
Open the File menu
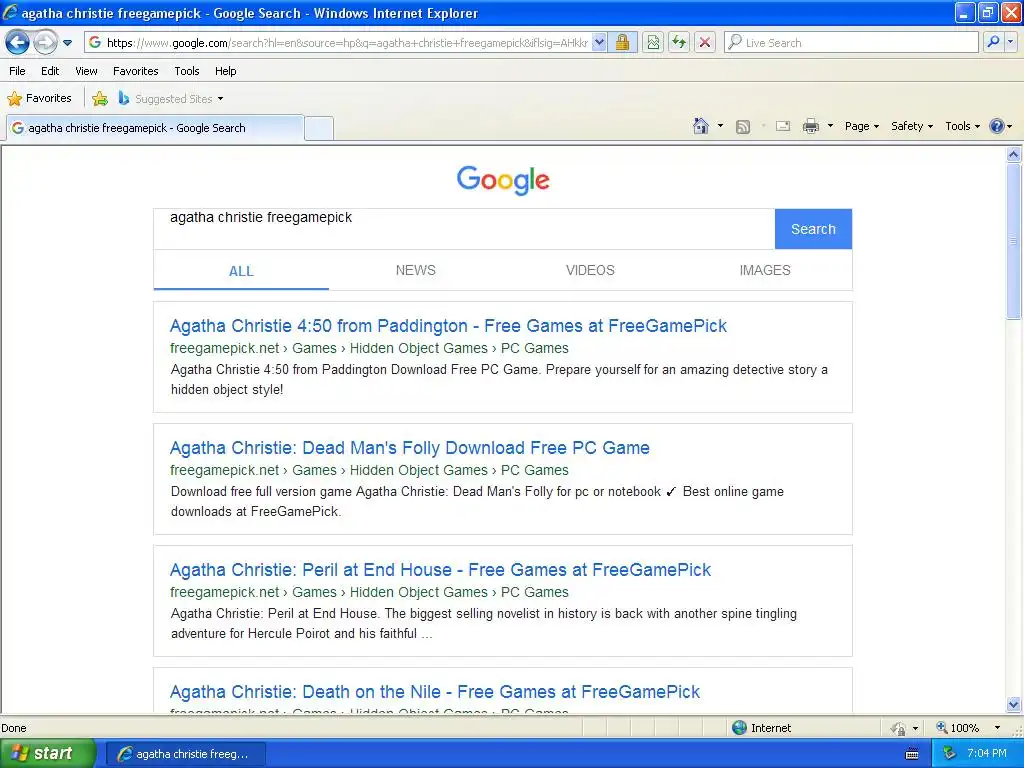click(x=18, y=71)
